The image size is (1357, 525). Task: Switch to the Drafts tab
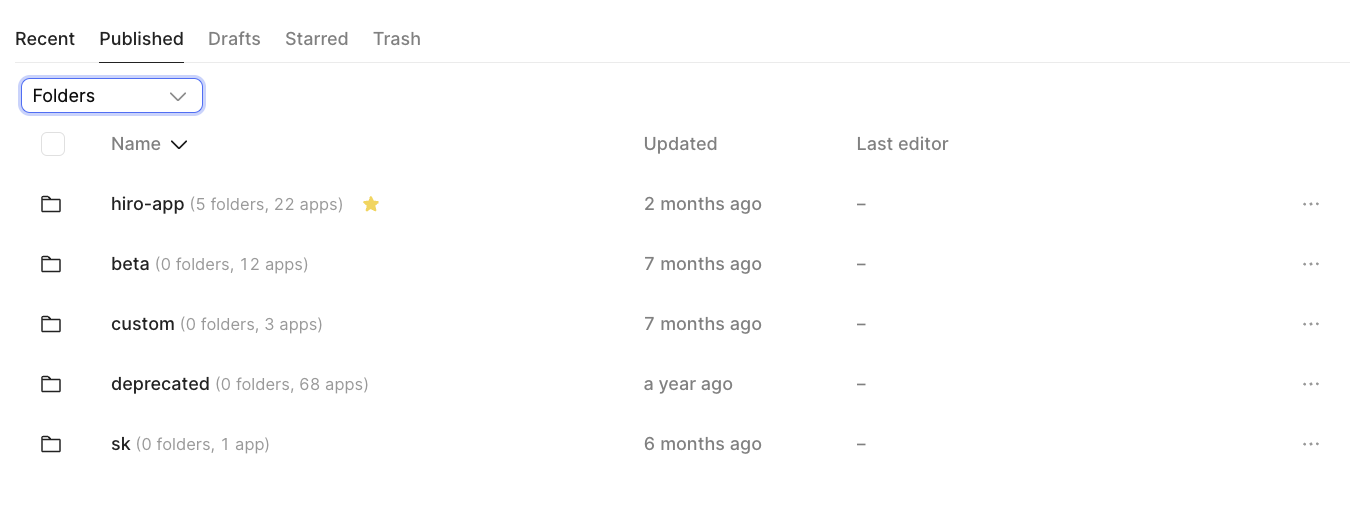(x=234, y=39)
